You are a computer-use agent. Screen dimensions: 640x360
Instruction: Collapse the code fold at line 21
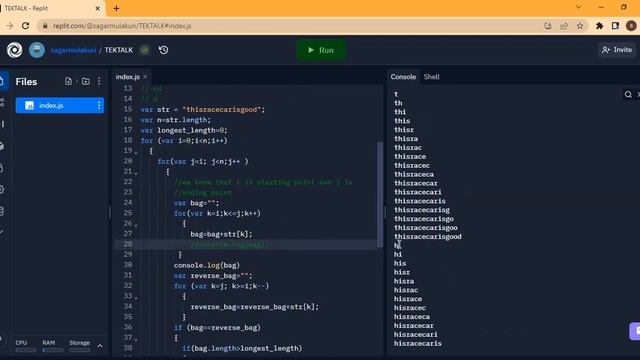pyautogui.click(x=136, y=173)
